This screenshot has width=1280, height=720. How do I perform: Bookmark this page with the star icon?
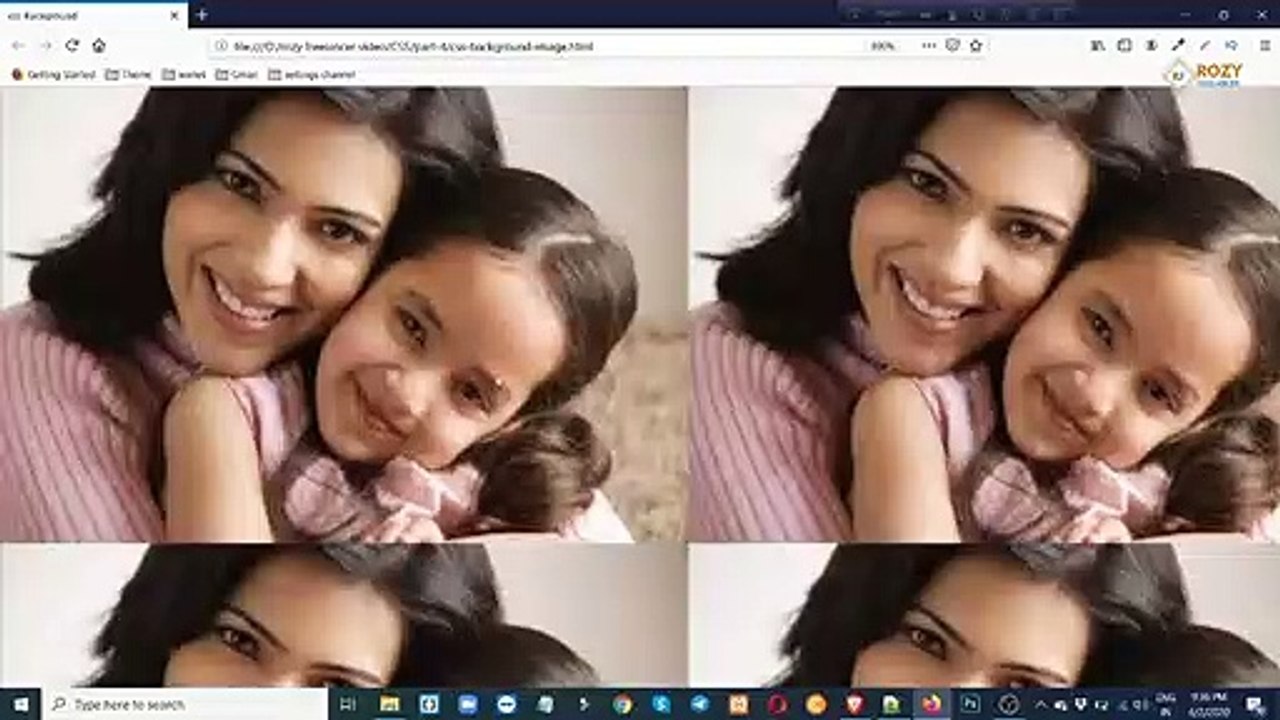coord(976,46)
